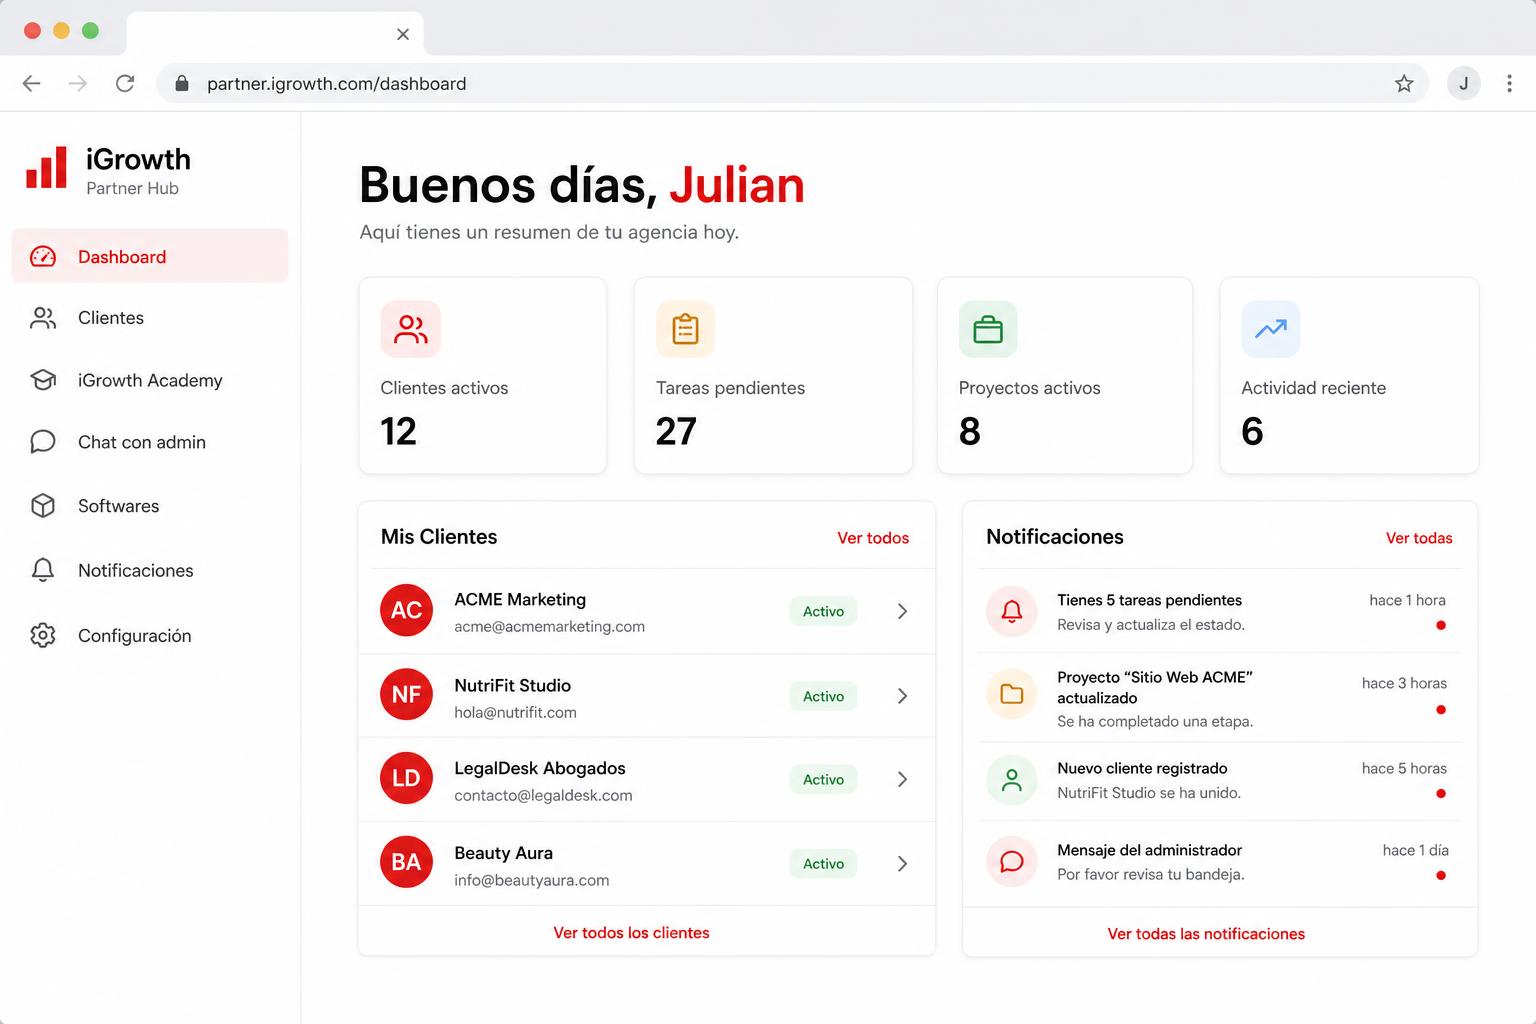The height and width of the screenshot is (1024, 1536).
Task: Click the LD avatar for LegalDesk Abogados
Action: [406, 778]
